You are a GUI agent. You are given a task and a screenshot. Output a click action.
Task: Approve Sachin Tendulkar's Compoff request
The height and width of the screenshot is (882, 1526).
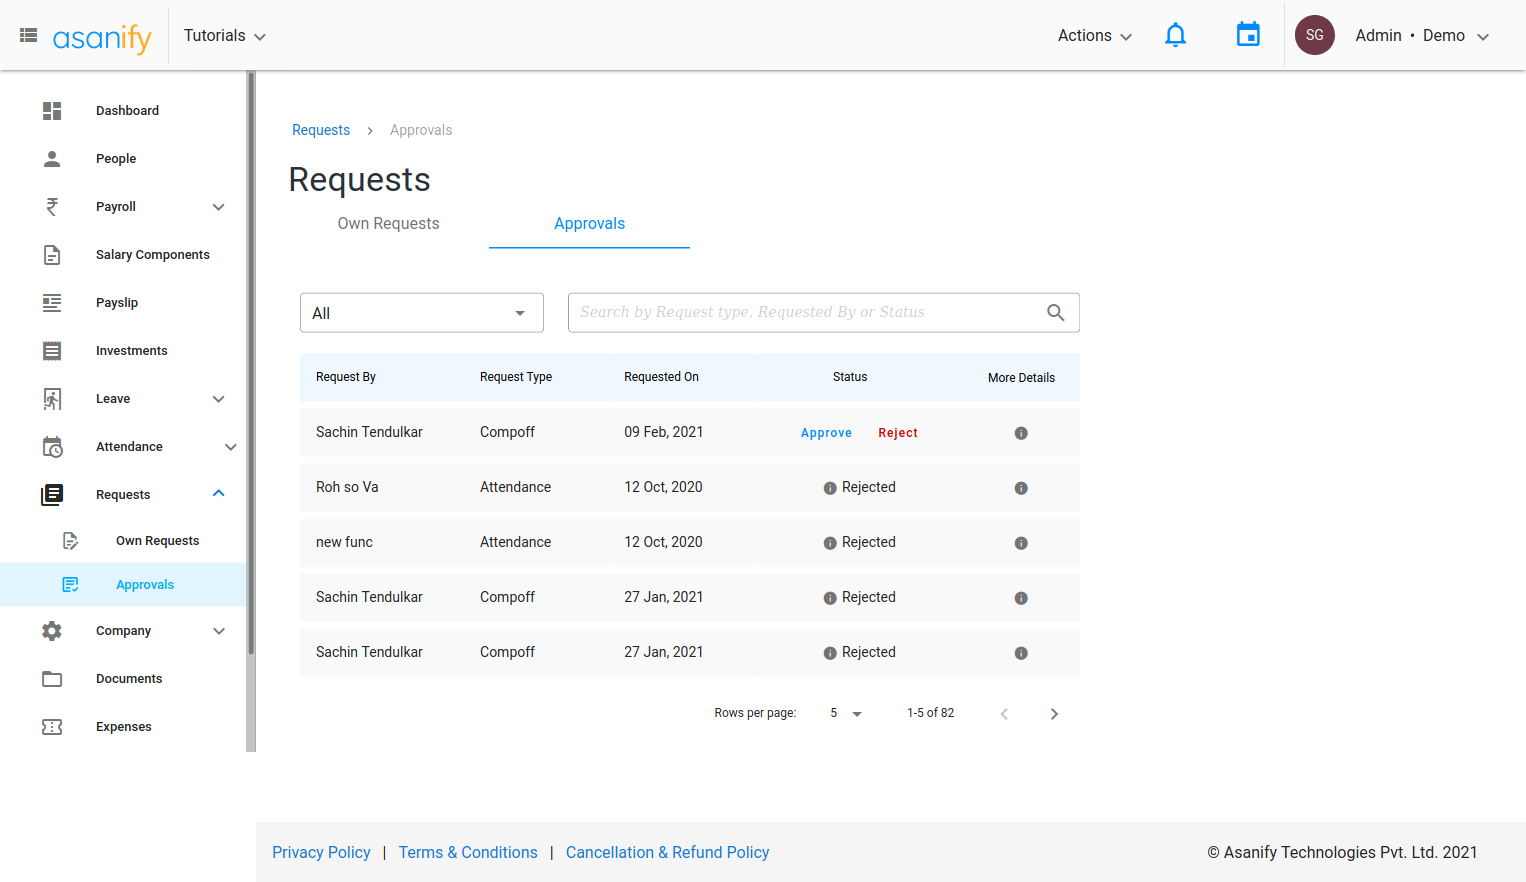[x=826, y=433]
